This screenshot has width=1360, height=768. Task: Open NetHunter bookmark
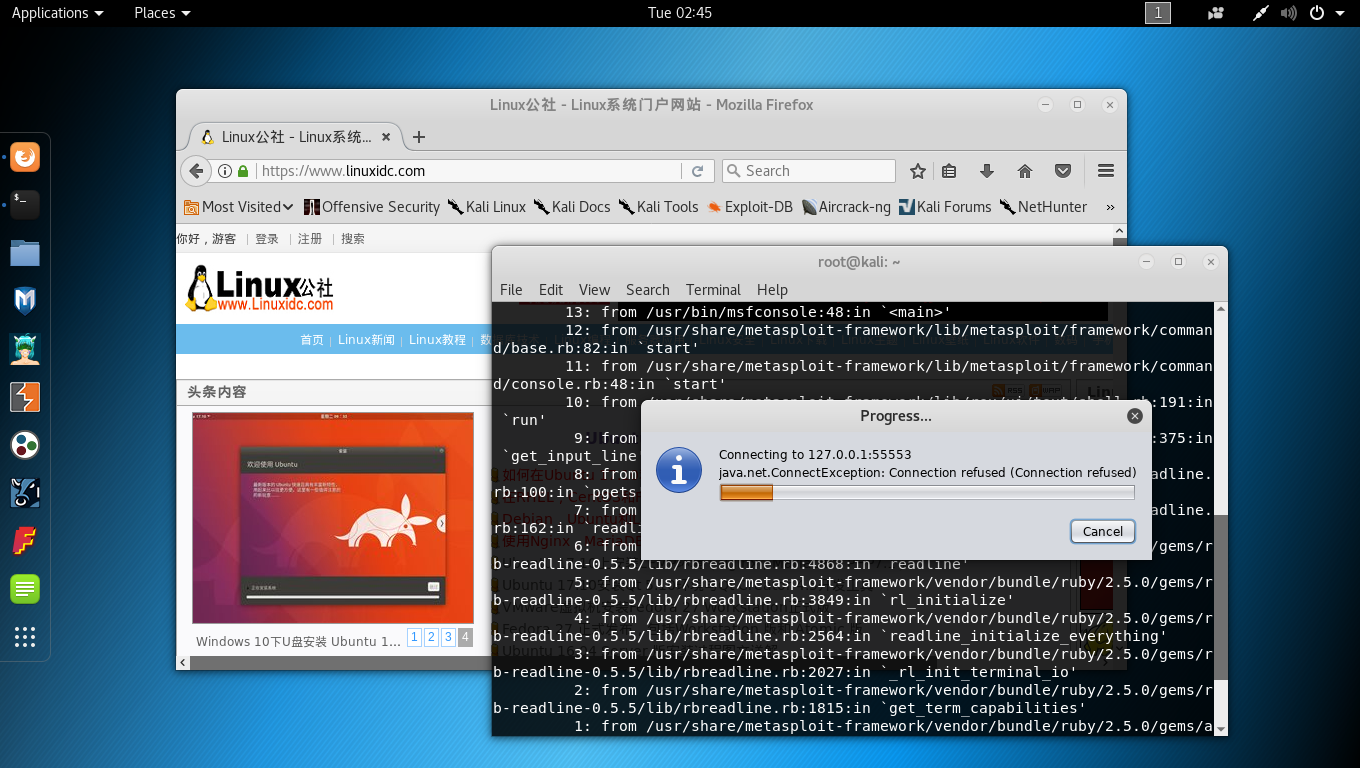(1043, 207)
